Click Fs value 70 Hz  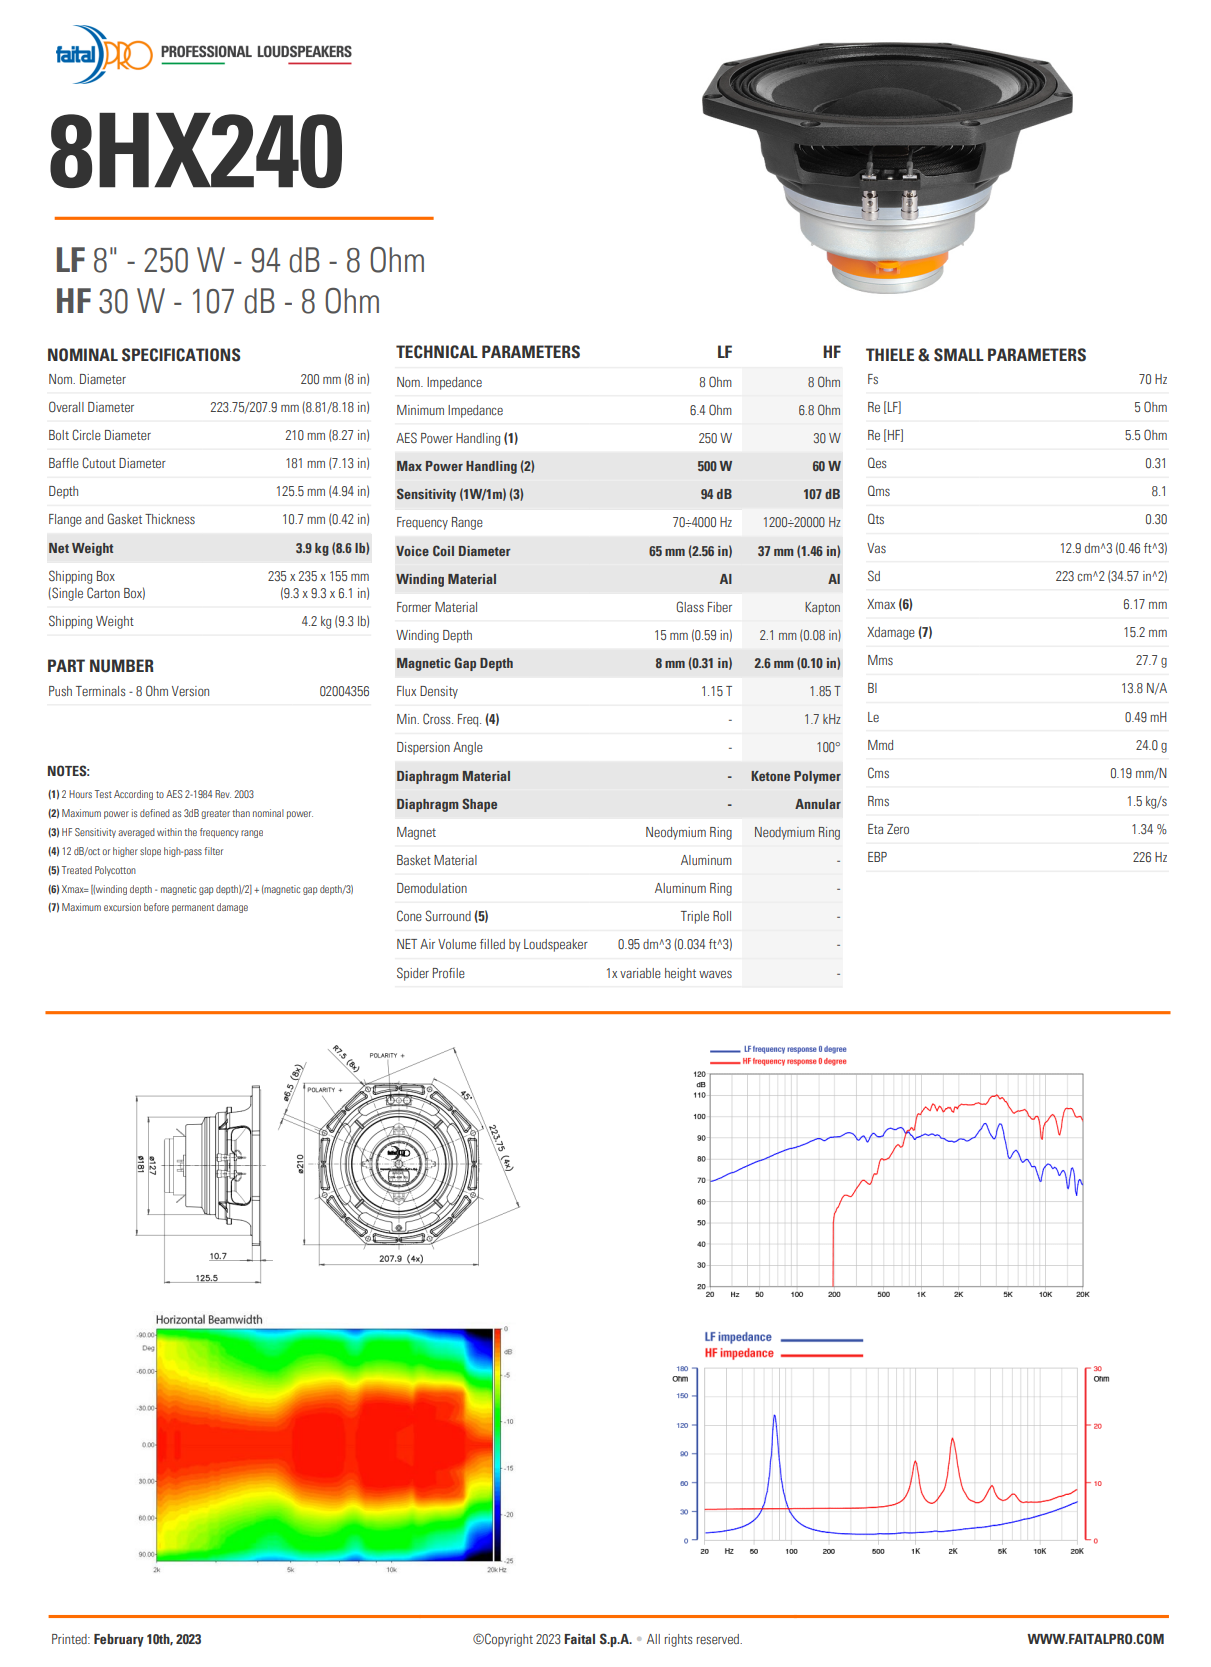click(1153, 380)
